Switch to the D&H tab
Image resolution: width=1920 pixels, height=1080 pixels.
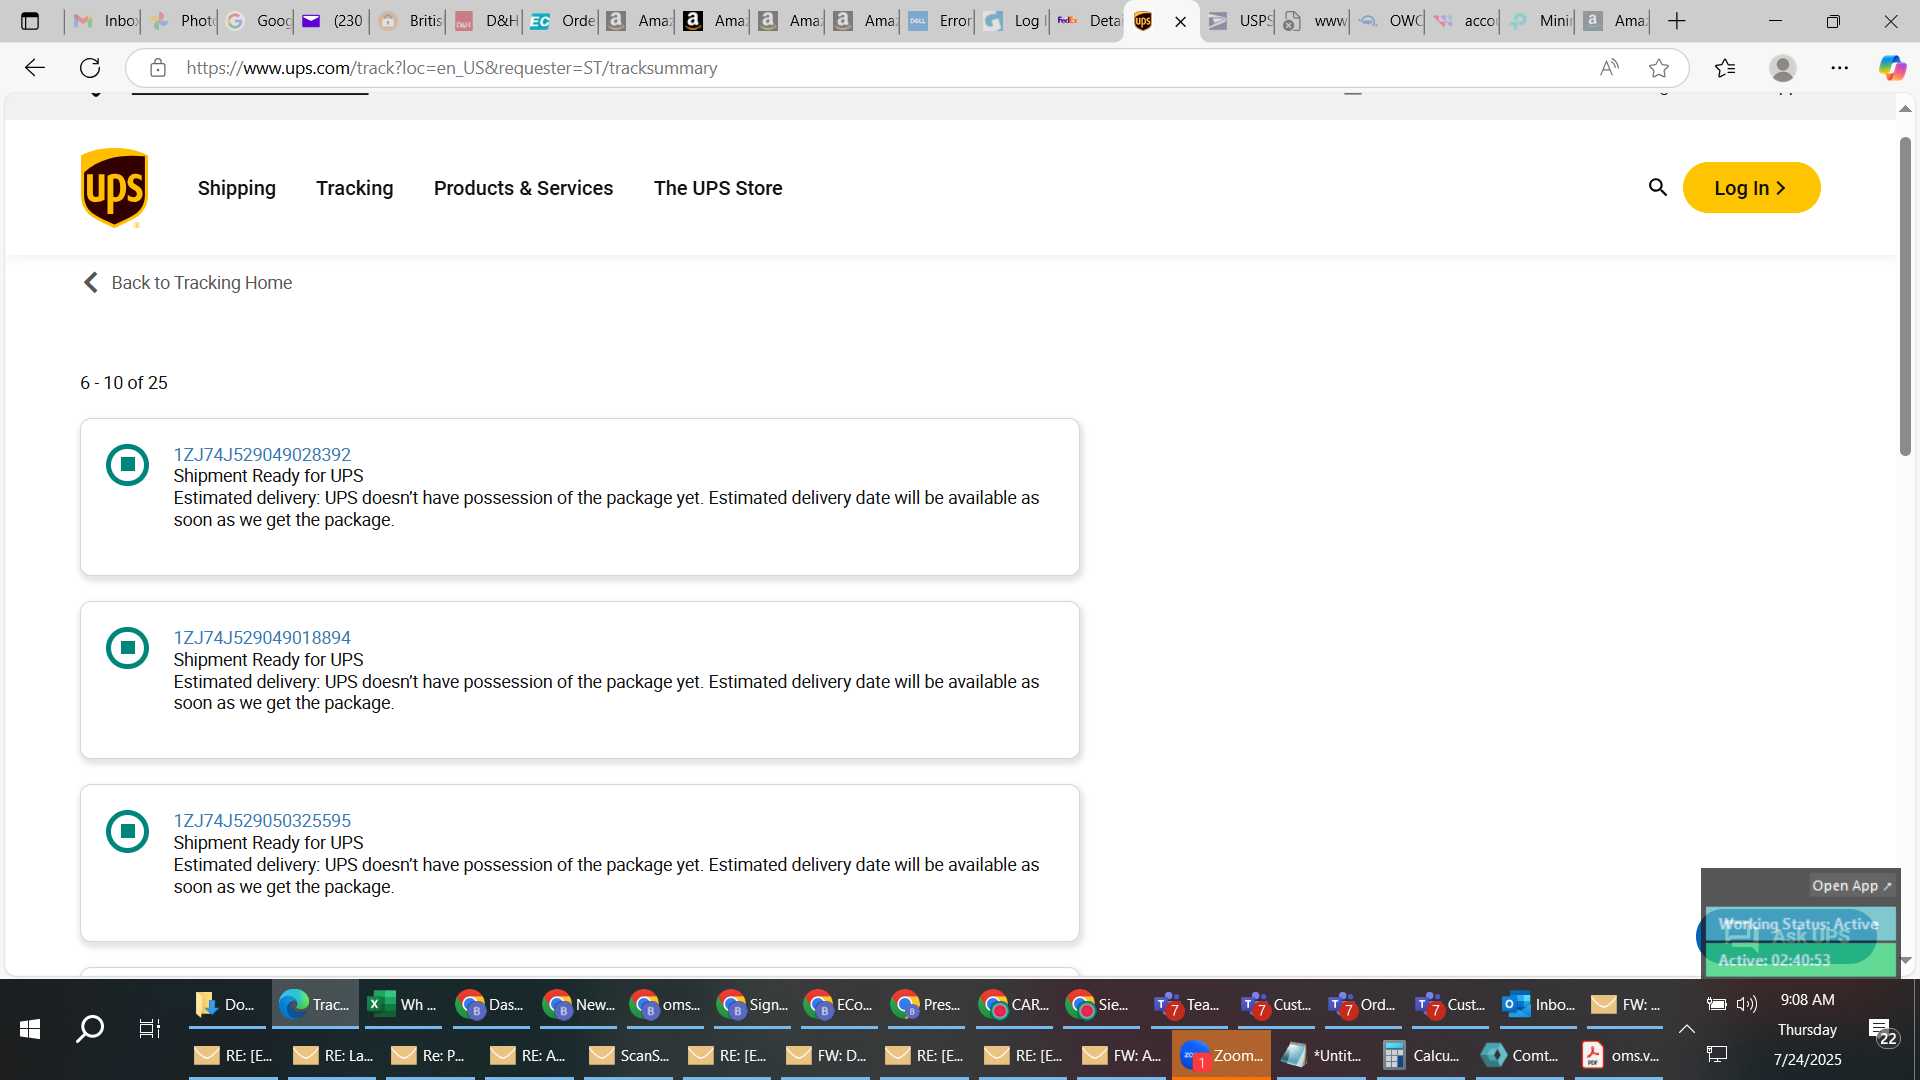(485, 21)
